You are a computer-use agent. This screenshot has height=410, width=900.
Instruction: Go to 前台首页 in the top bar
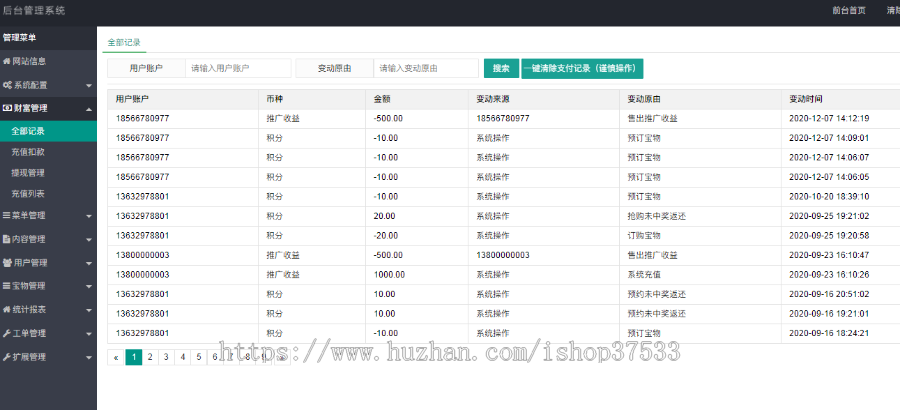tap(849, 10)
